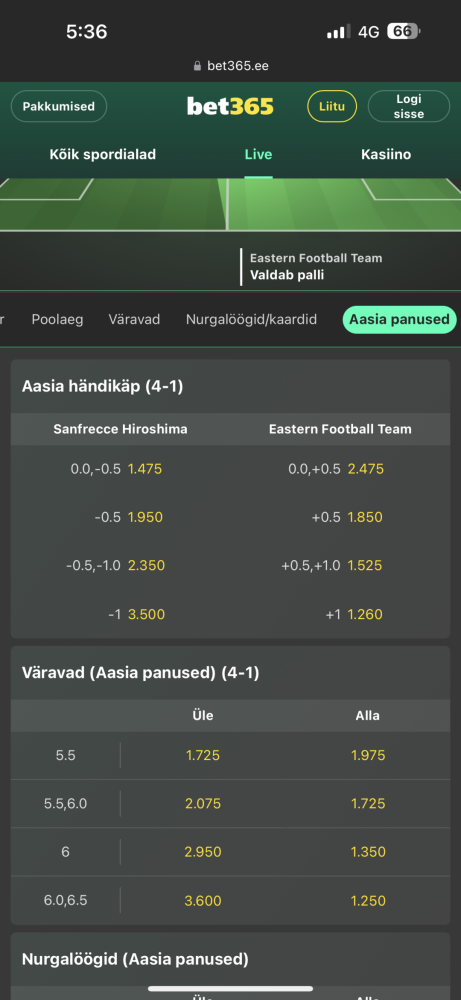The height and width of the screenshot is (1000, 461).
Task: Select Alla 6.0,6.5 odds 1.250
Action: coord(368,901)
